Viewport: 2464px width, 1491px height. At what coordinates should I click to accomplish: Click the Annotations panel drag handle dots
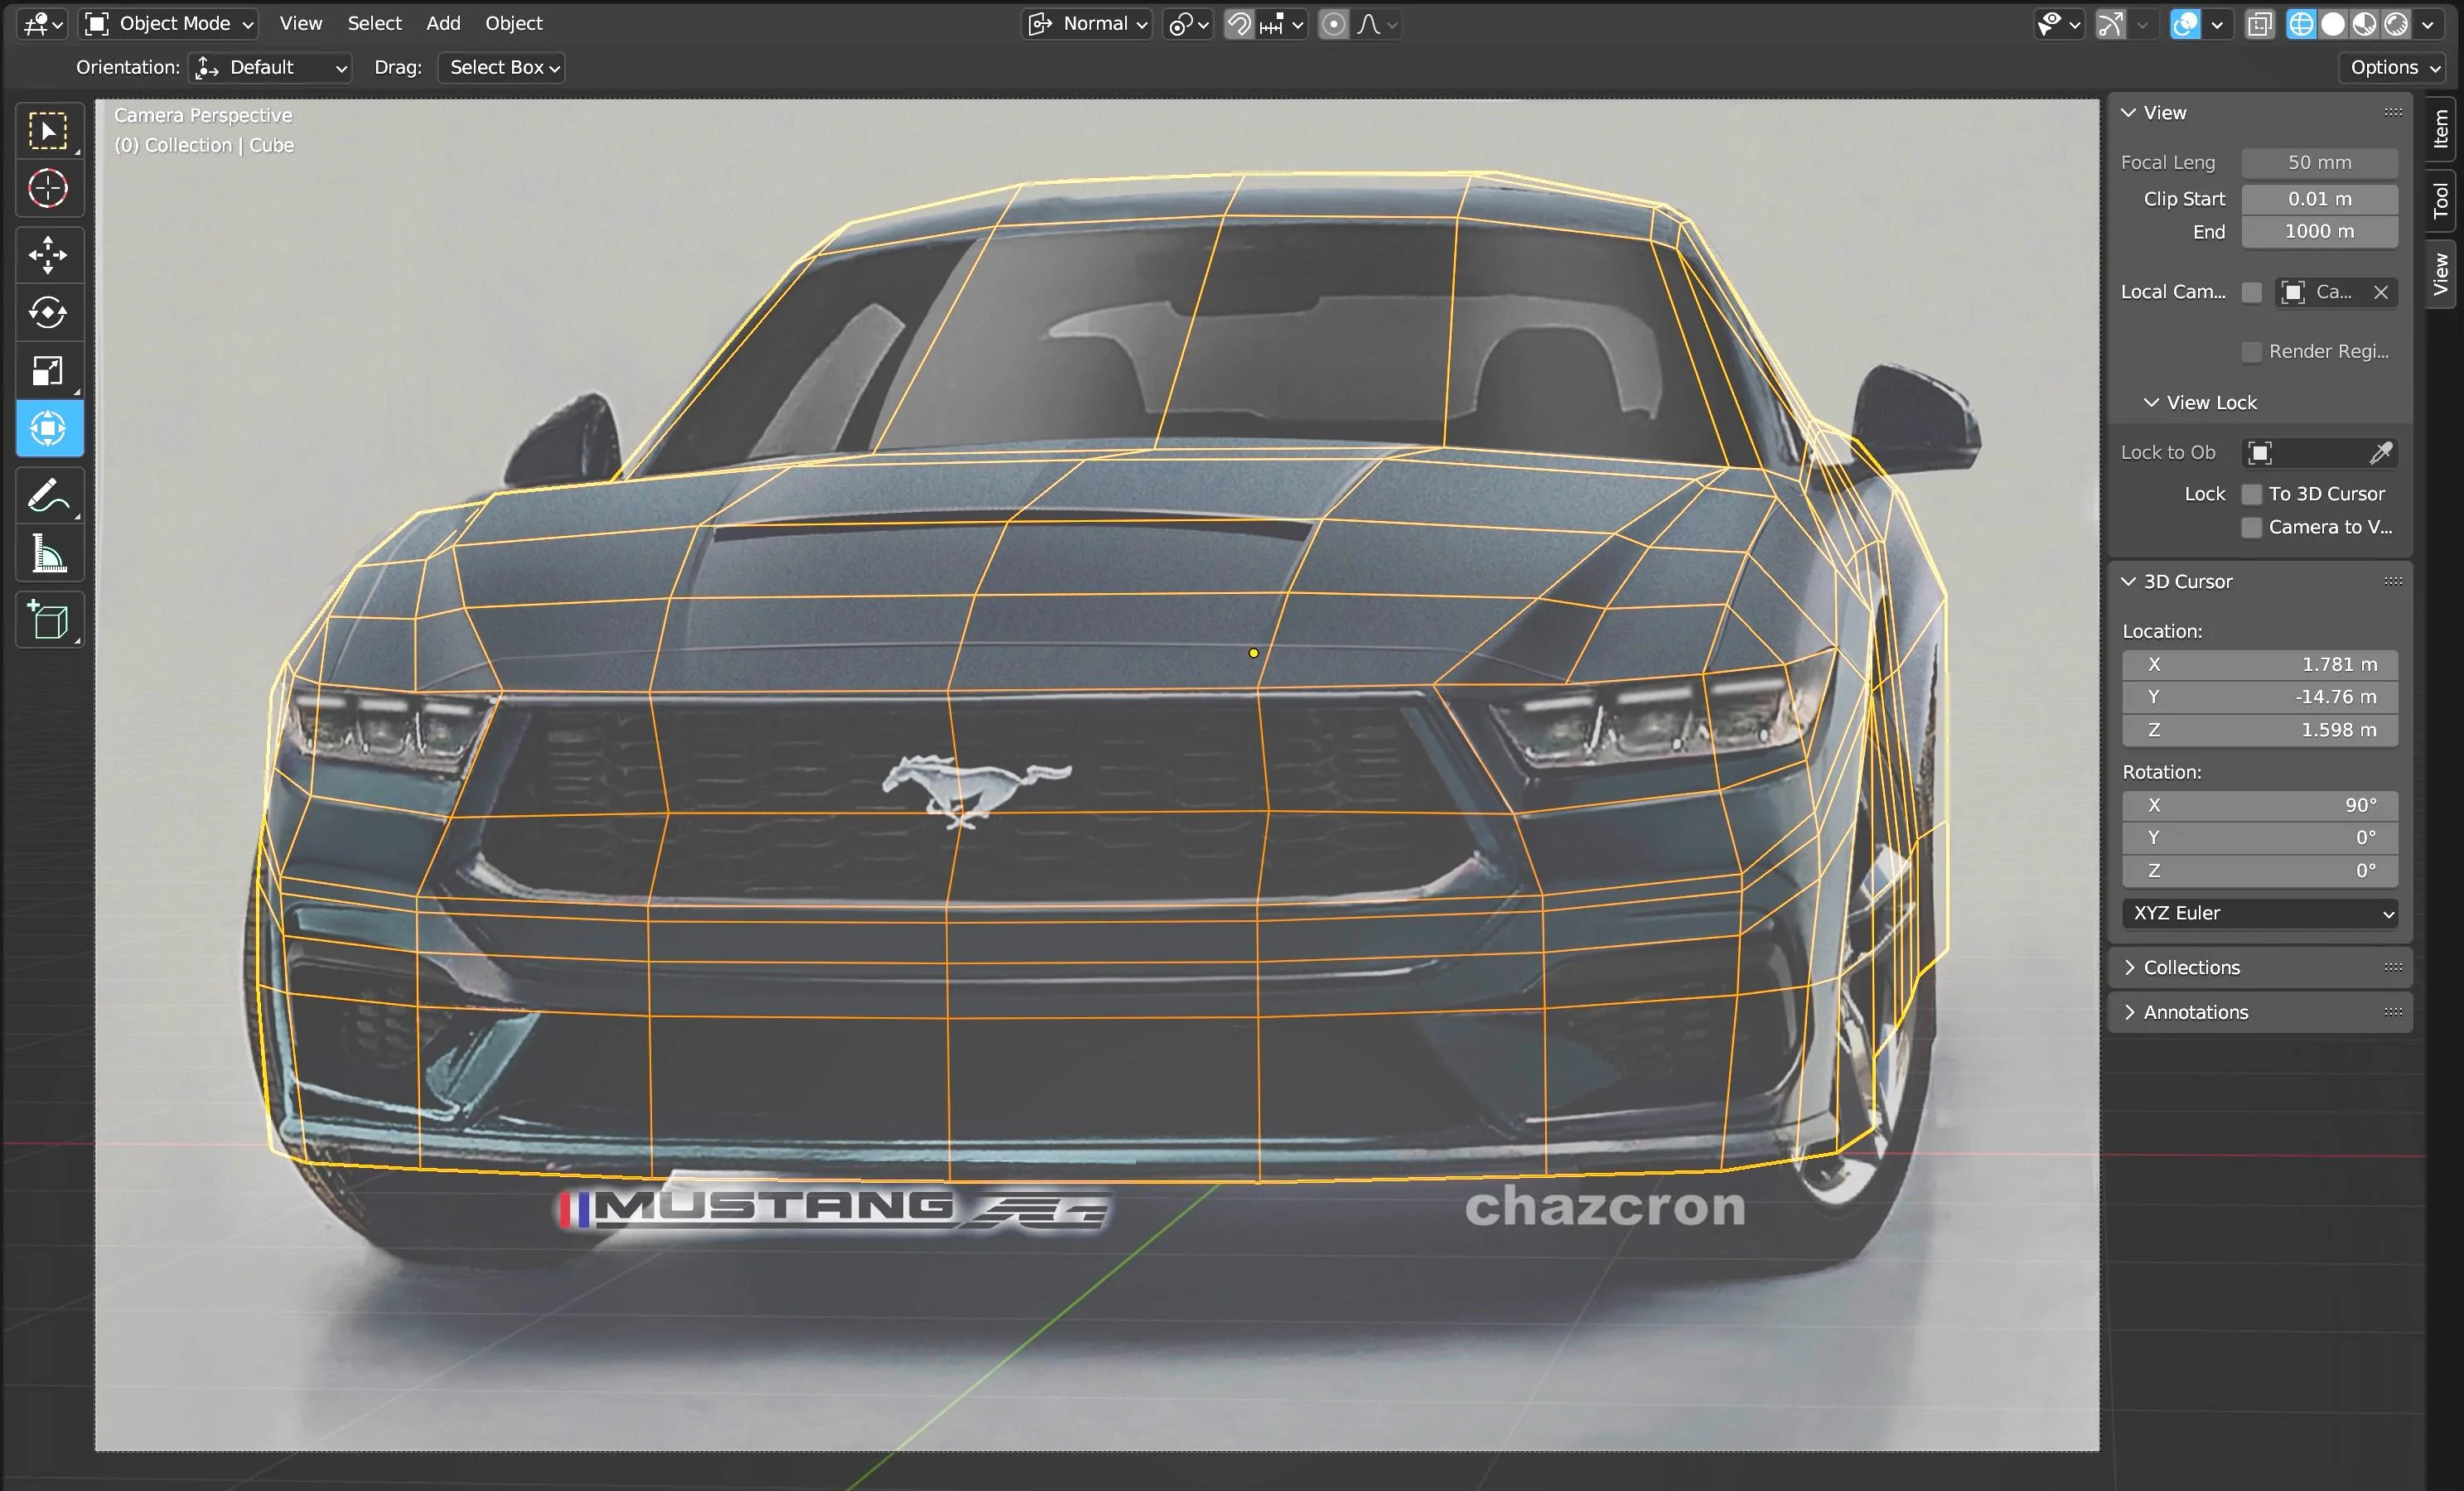(x=2393, y=1012)
